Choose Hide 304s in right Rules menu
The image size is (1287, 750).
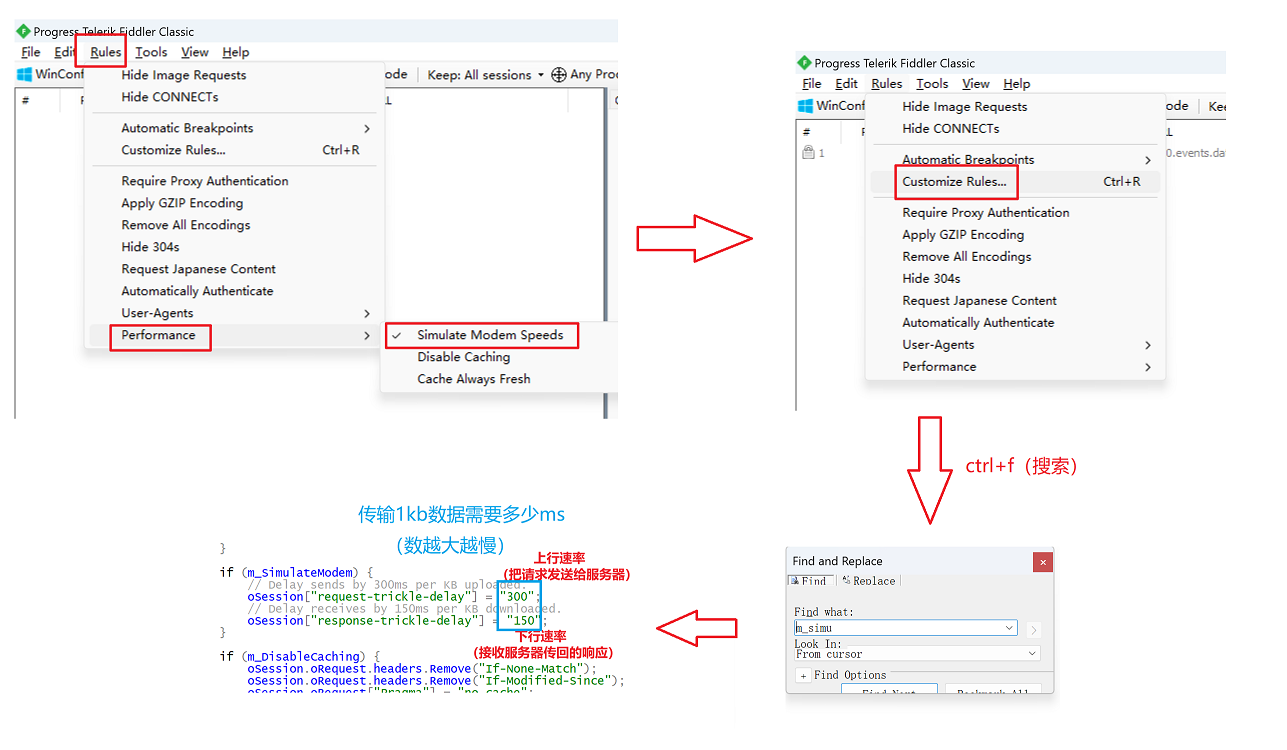931,279
